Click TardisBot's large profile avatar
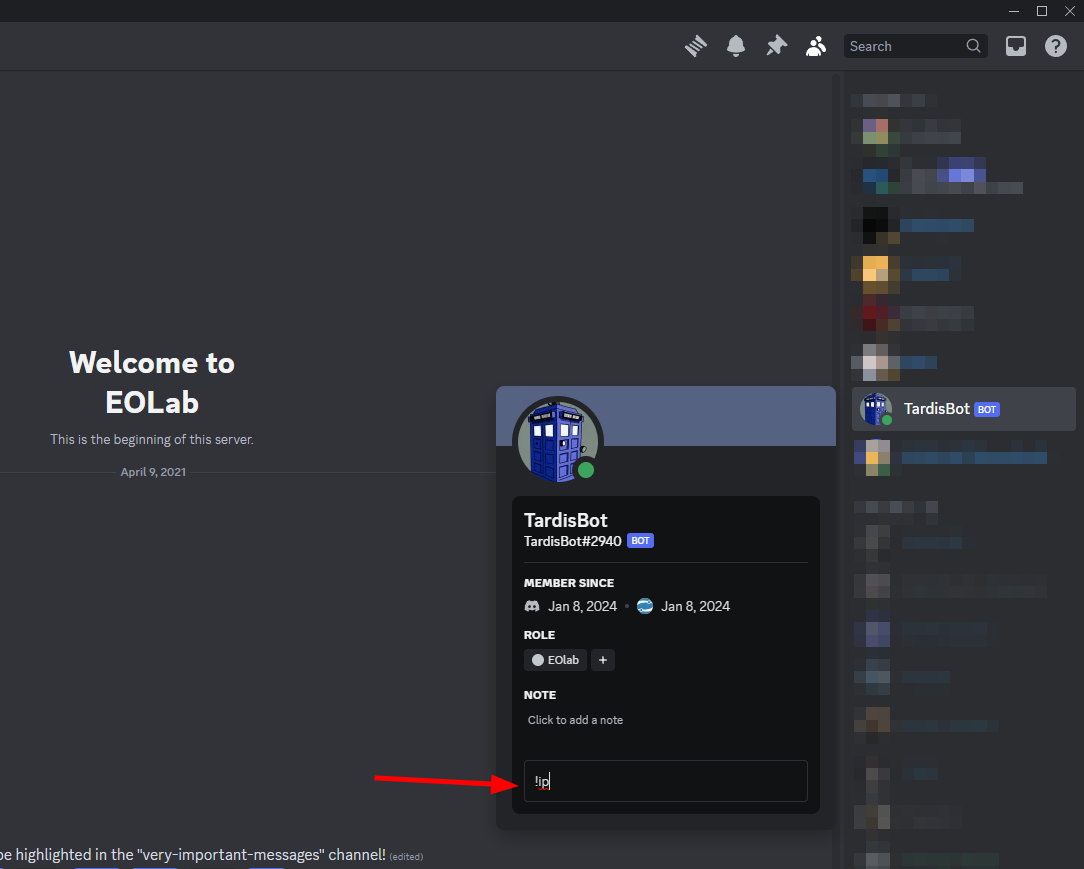 [558, 441]
